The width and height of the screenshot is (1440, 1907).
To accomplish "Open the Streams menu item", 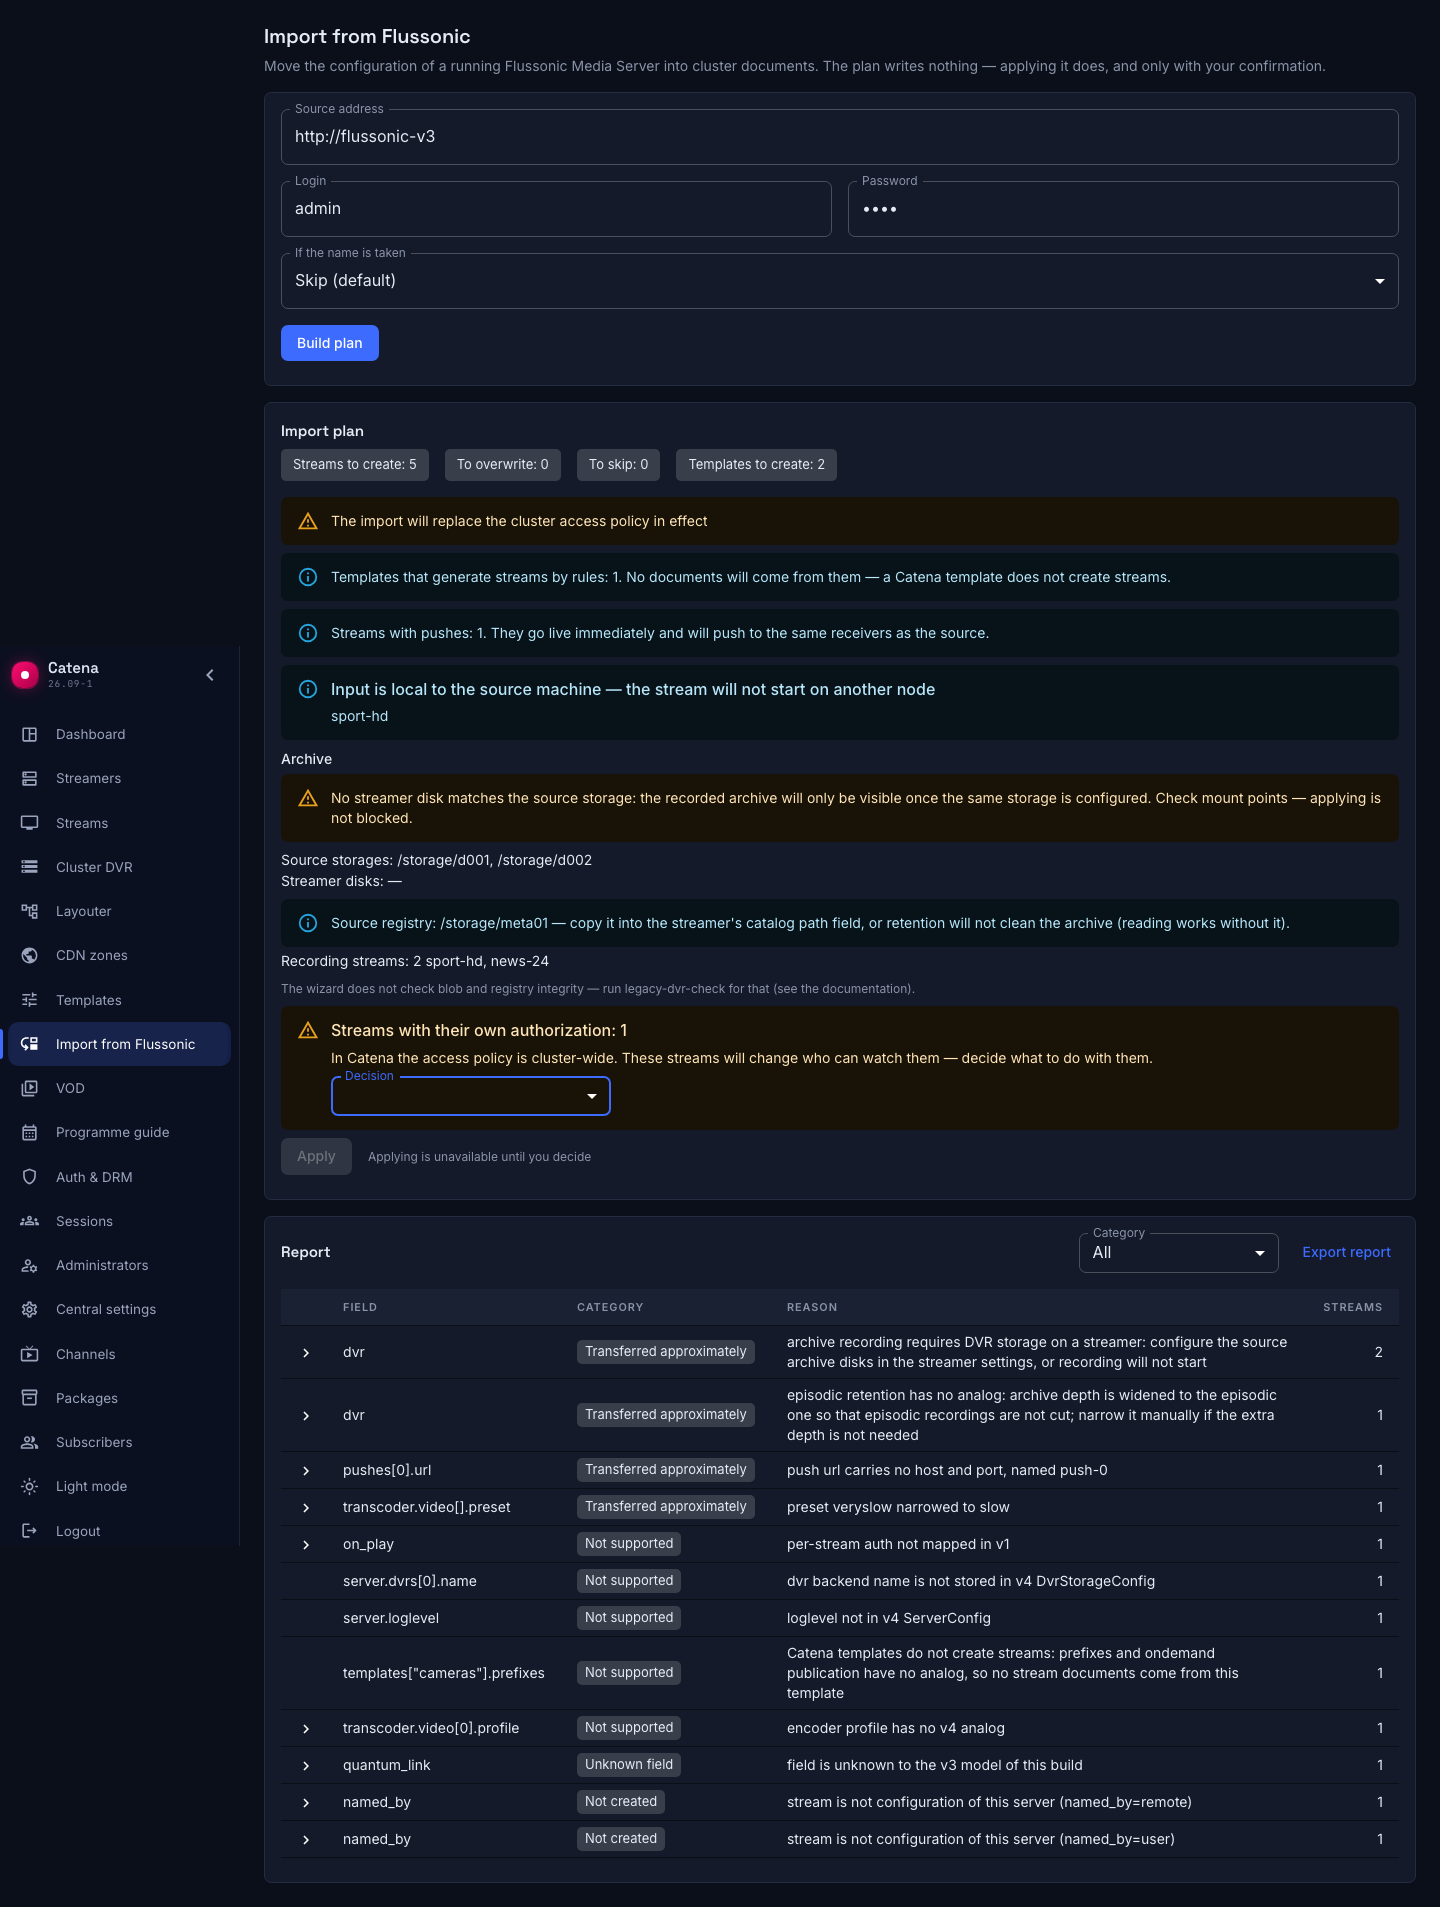I will click(x=120, y=823).
